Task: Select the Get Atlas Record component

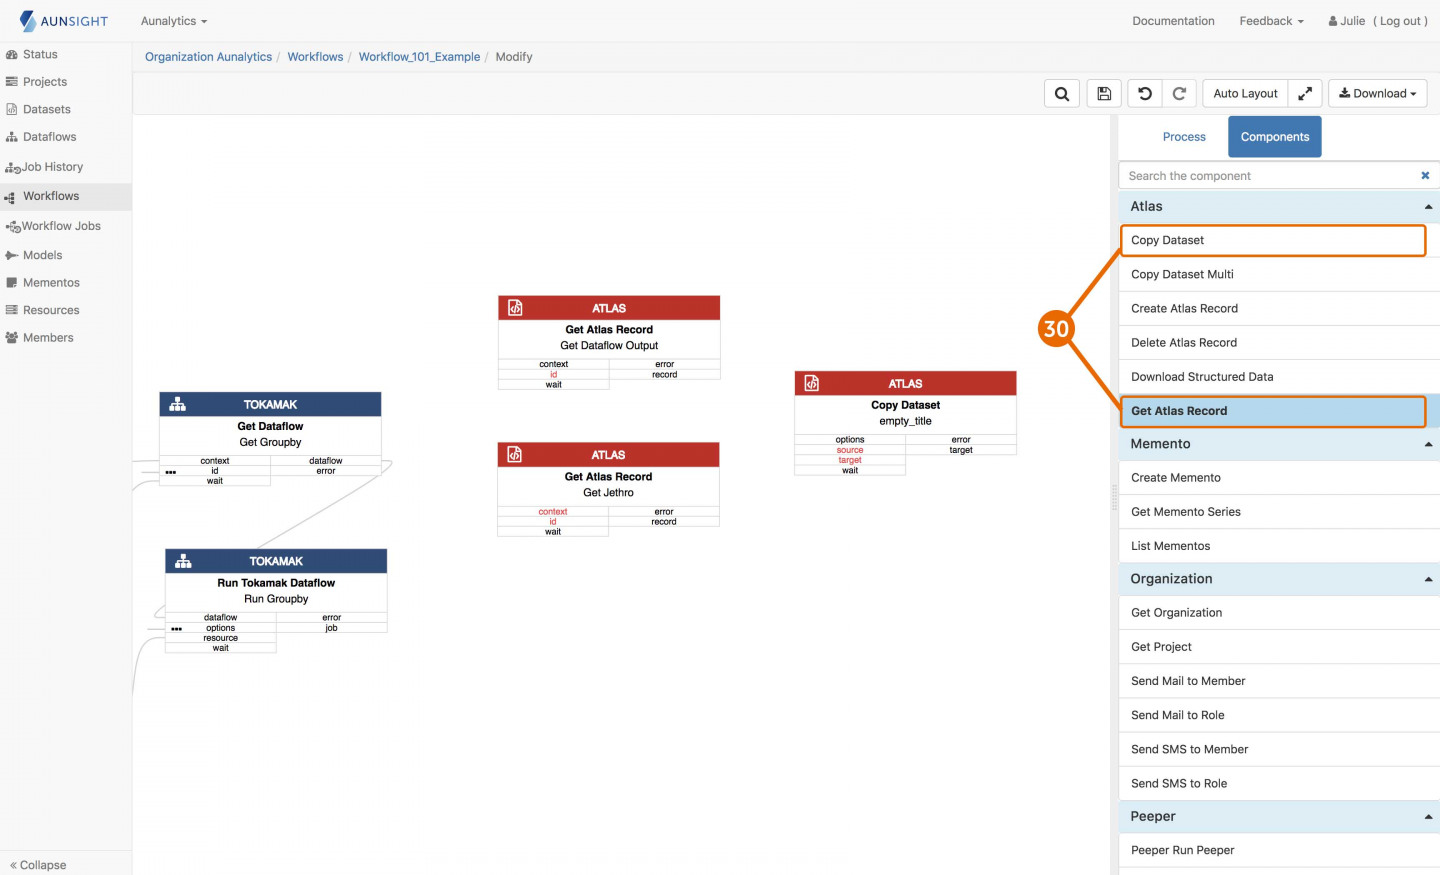Action: pos(1273,411)
